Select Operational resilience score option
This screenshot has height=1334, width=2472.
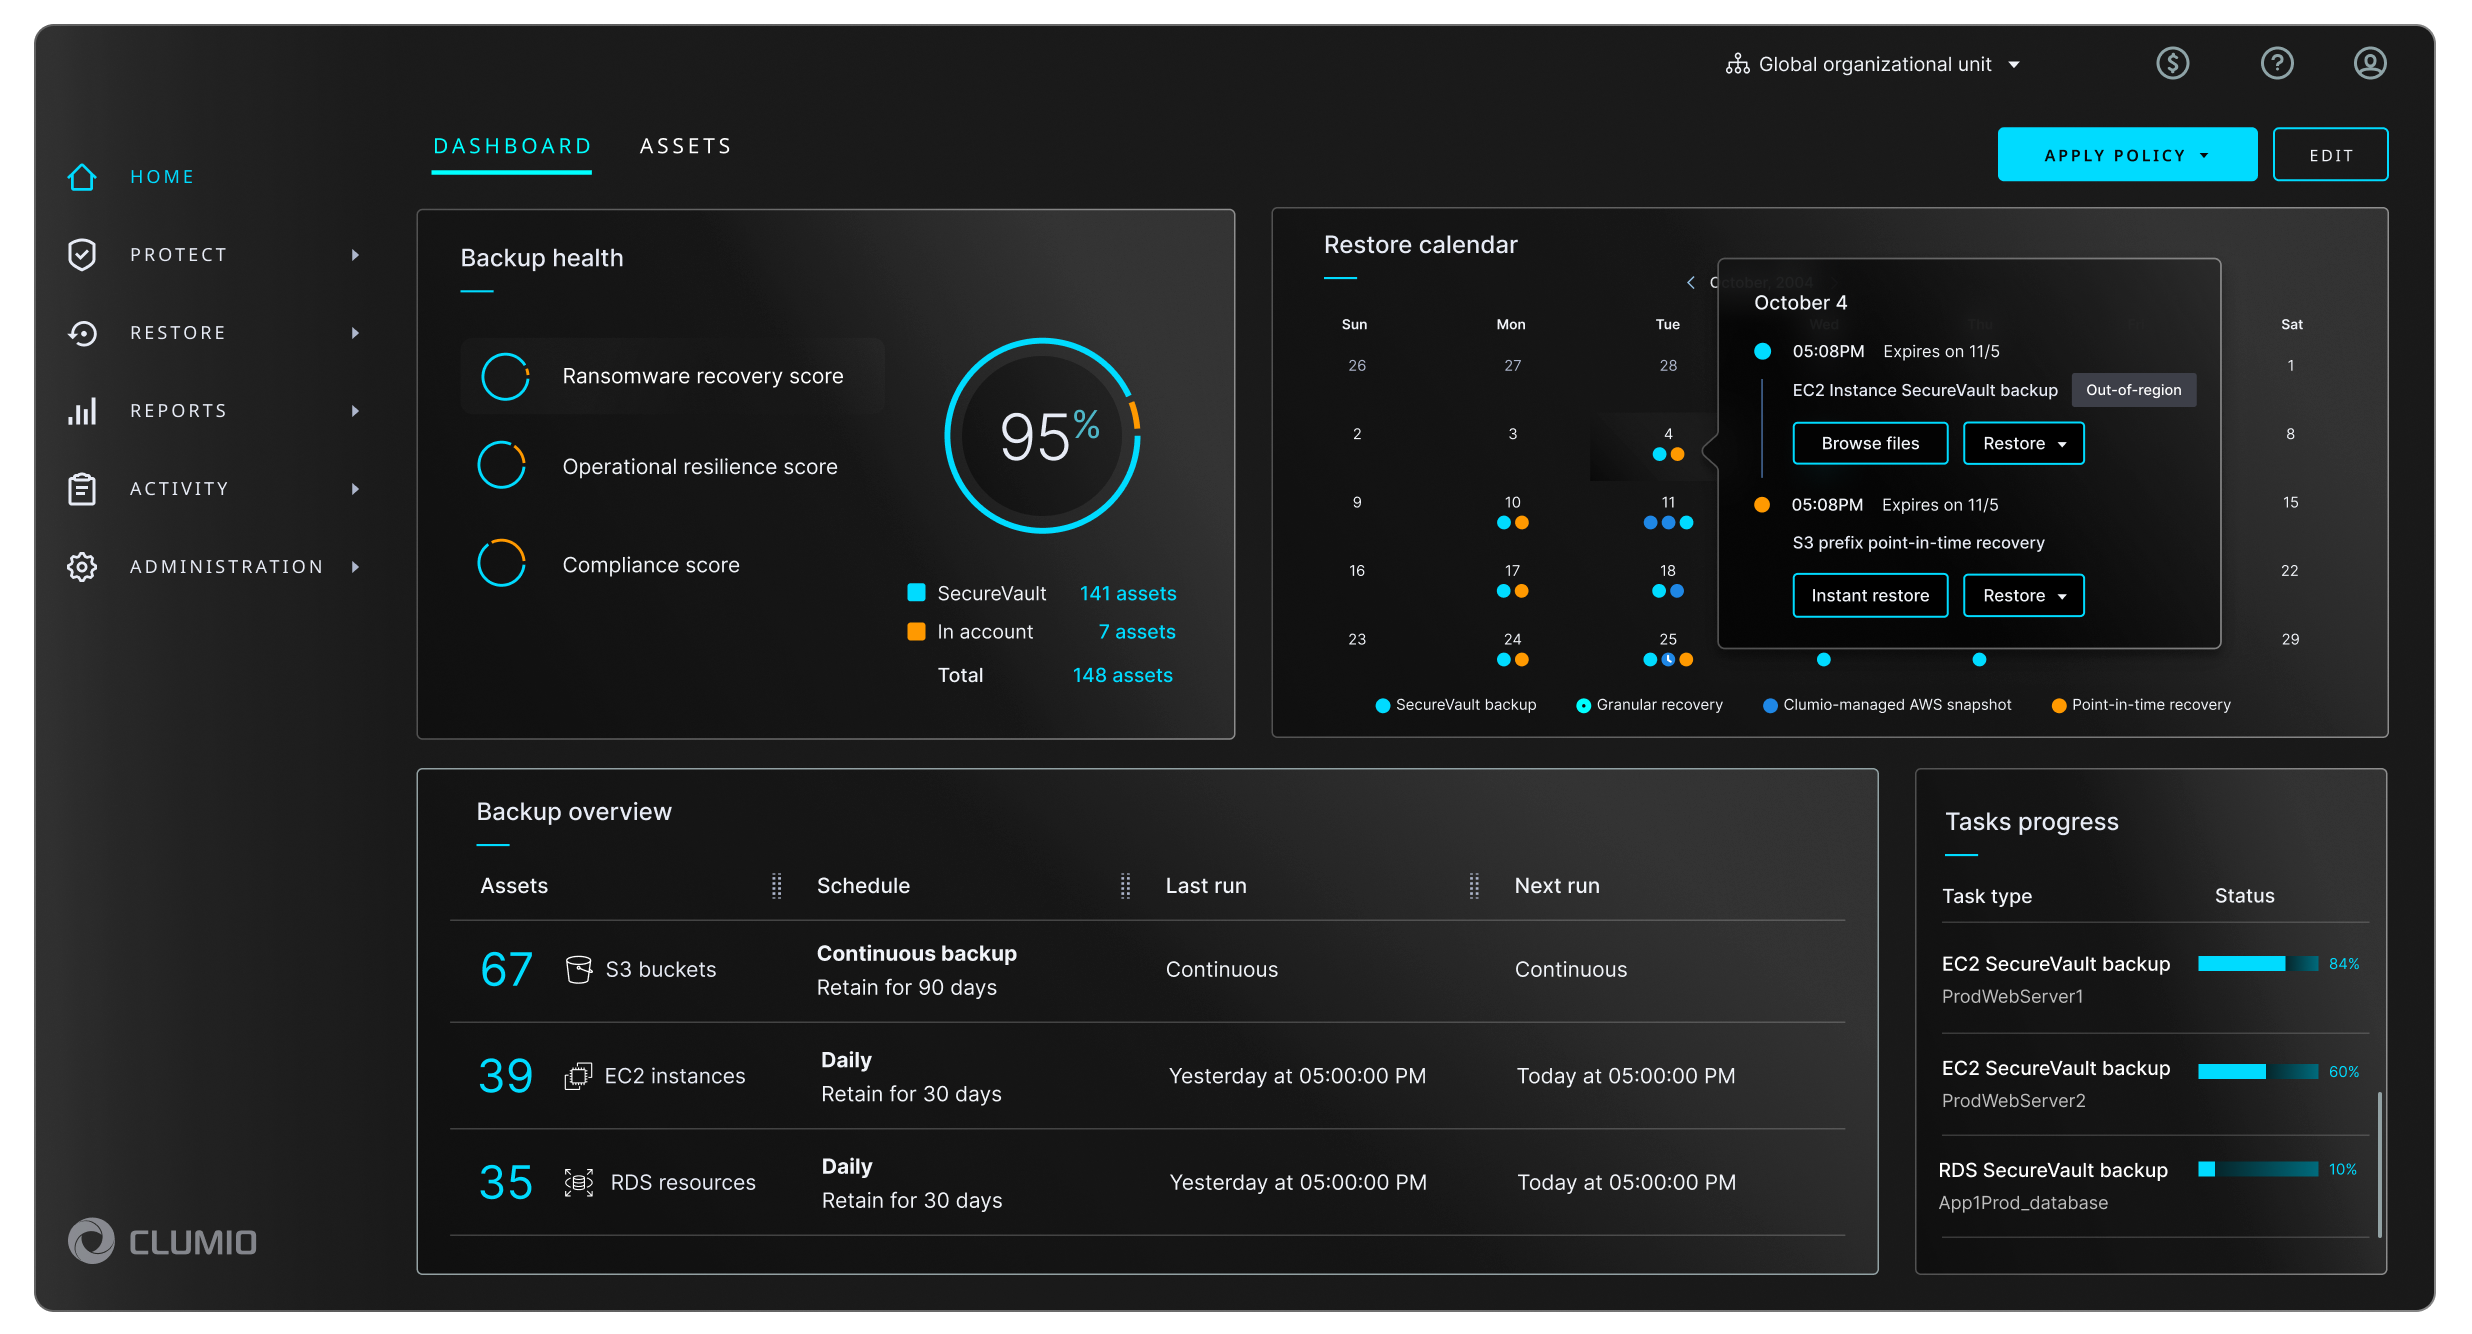(x=699, y=467)
